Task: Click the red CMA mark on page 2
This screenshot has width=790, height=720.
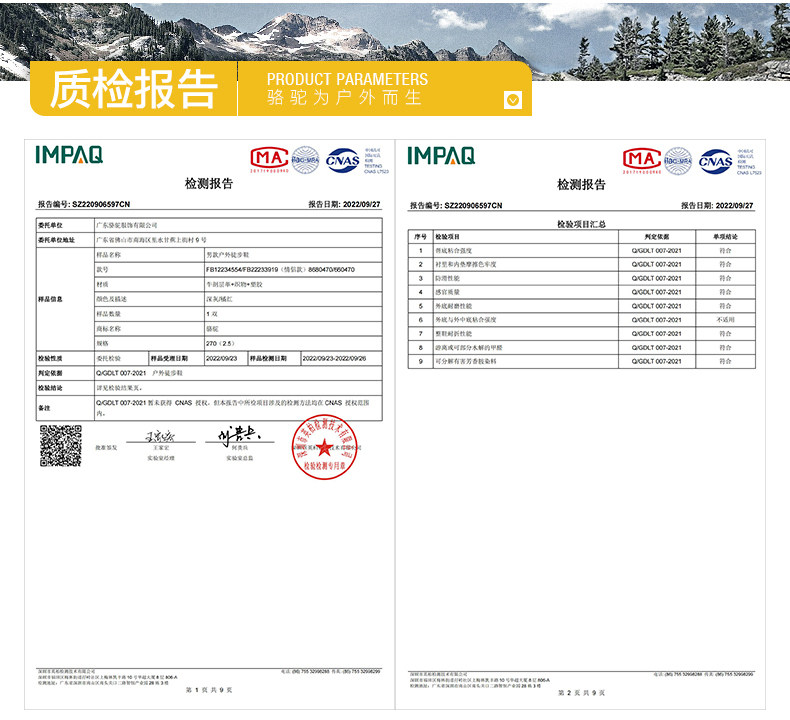Action: coord(642,161)
